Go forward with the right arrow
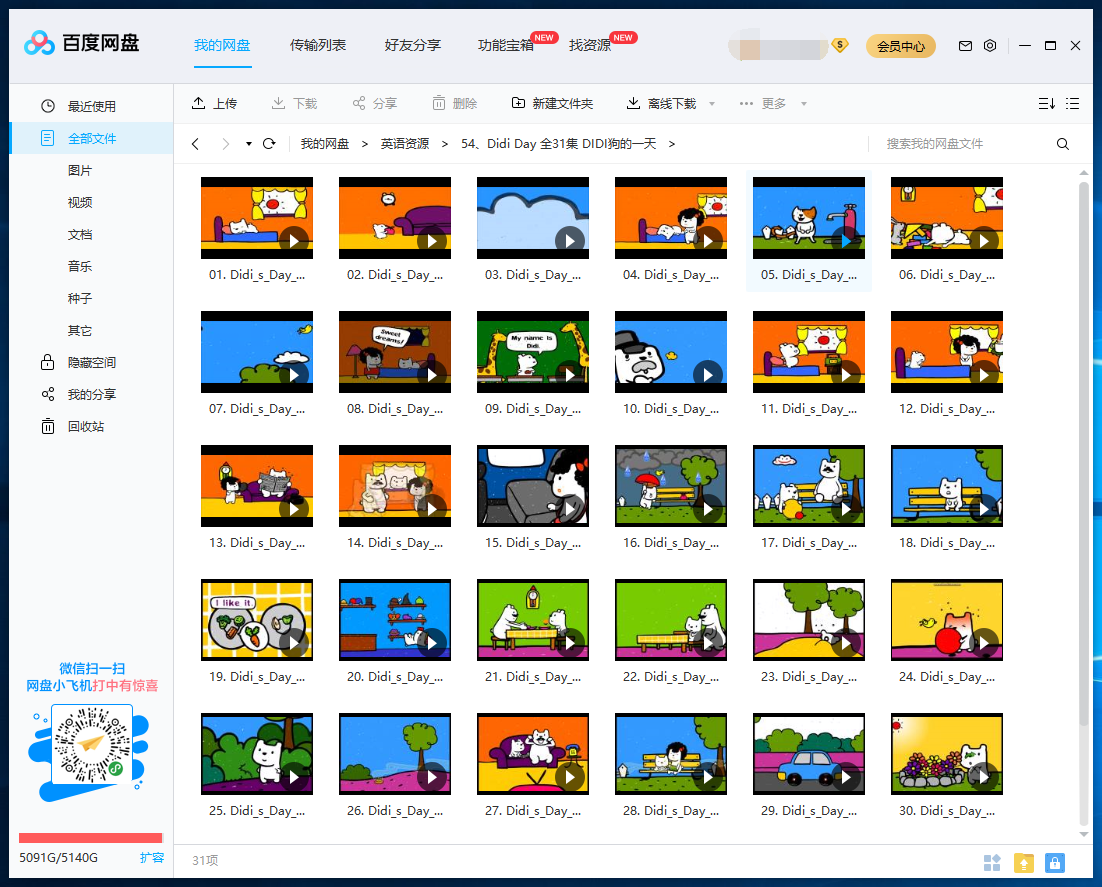 226,144
